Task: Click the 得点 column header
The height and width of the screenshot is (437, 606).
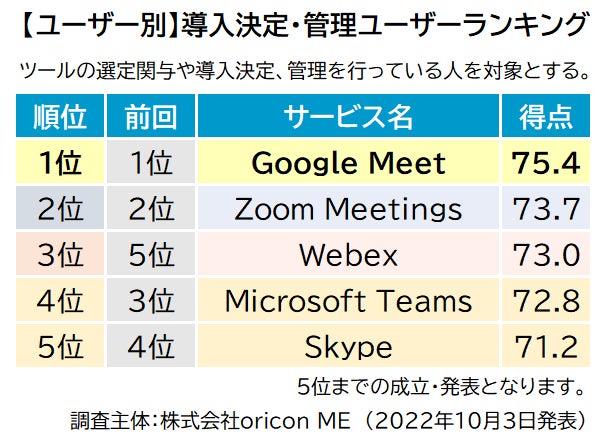Action: coord(546,116)
